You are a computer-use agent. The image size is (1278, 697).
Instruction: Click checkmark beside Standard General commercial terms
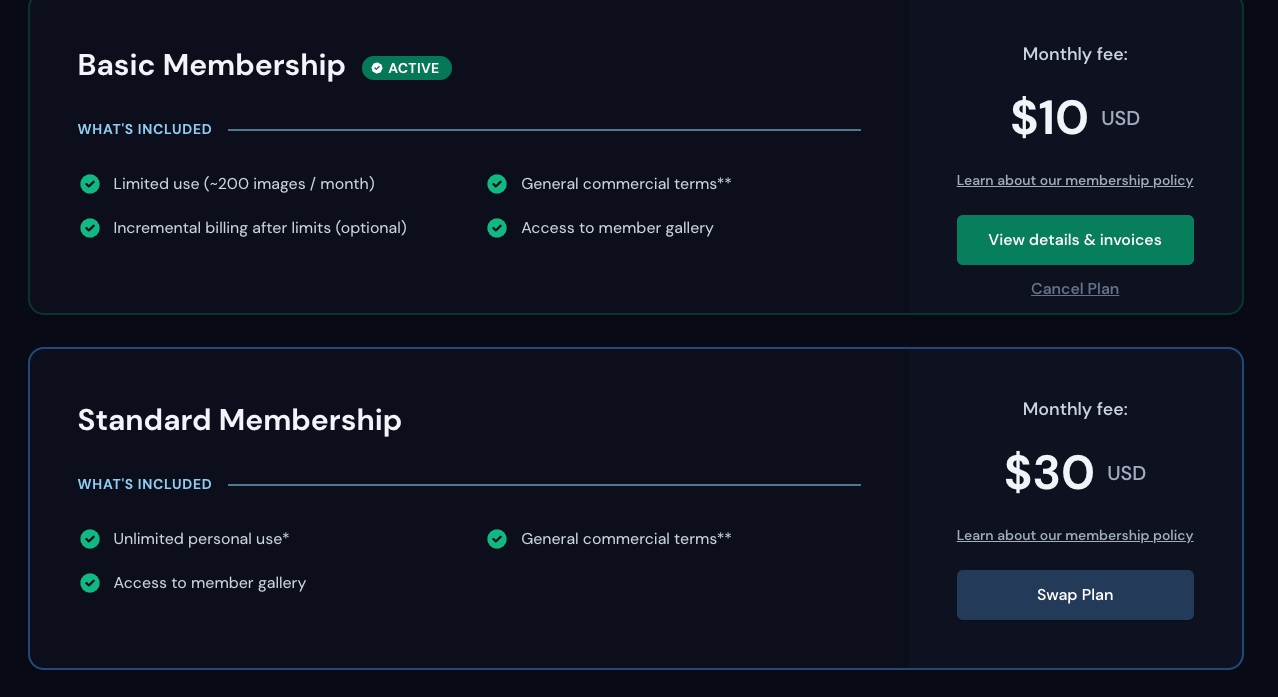497,539
